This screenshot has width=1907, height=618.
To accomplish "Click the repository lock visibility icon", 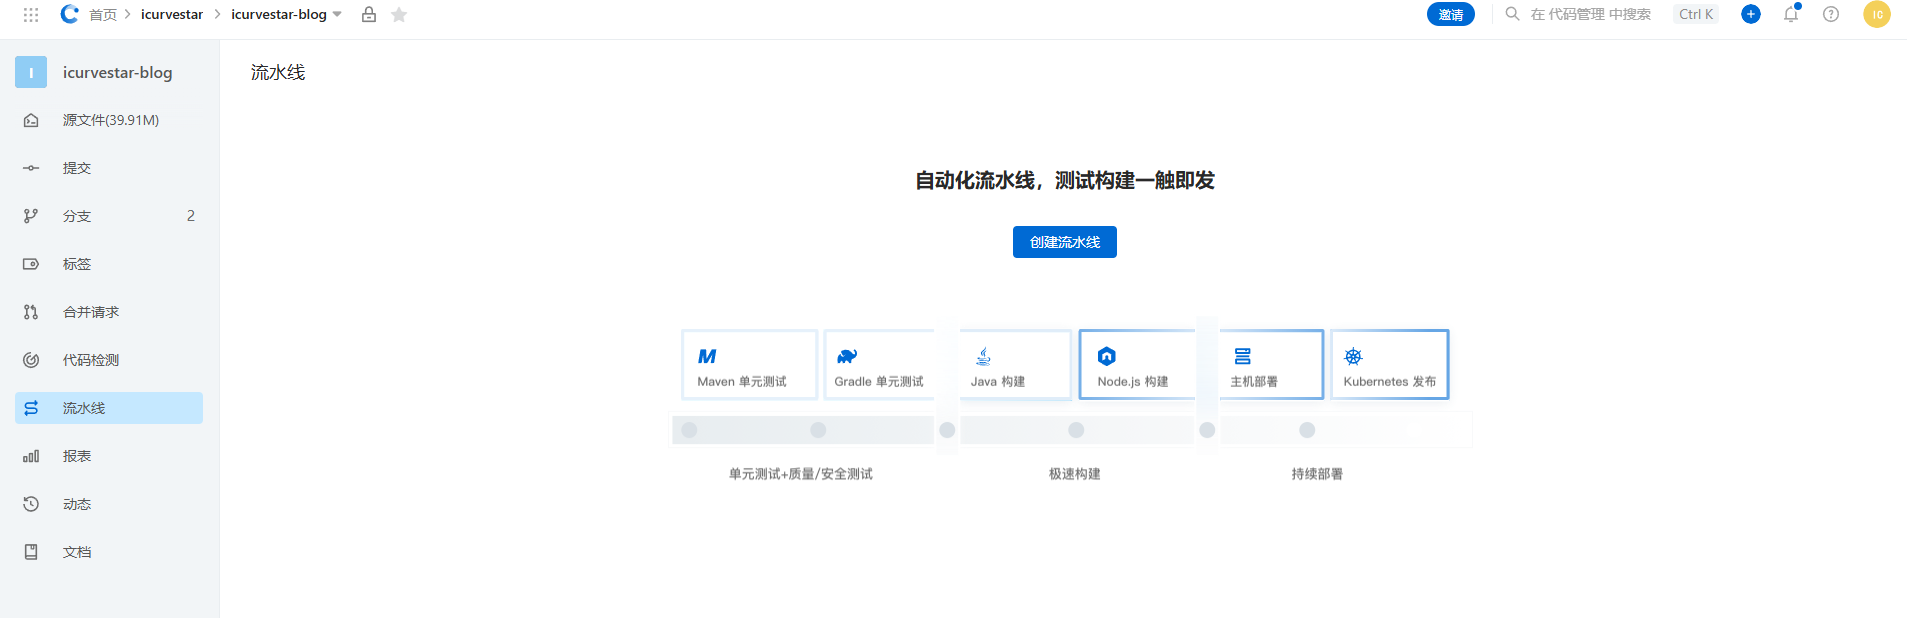I will coord(369,15).
